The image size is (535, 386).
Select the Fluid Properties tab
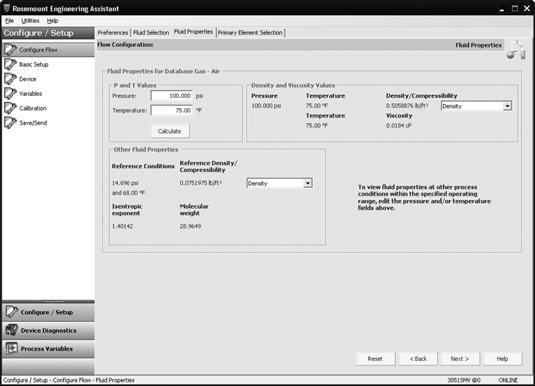tap(193, 32)
